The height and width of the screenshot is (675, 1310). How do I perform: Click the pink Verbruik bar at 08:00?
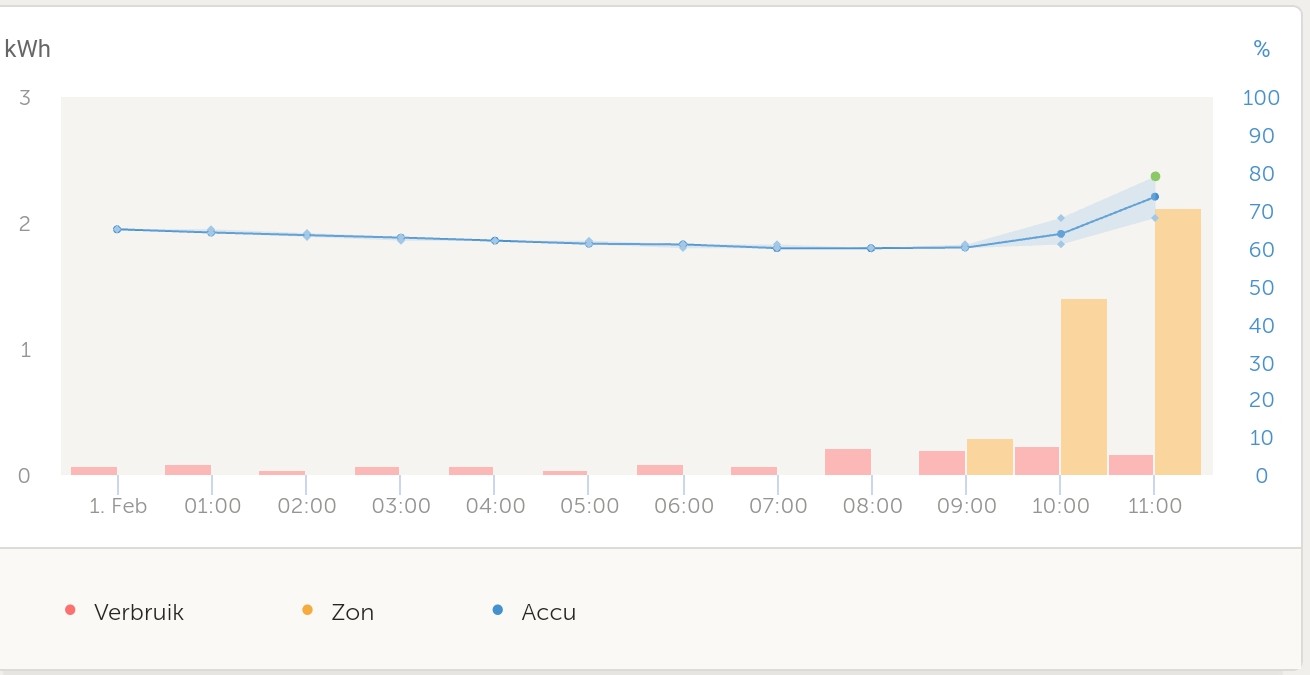[x=848, y=462]
